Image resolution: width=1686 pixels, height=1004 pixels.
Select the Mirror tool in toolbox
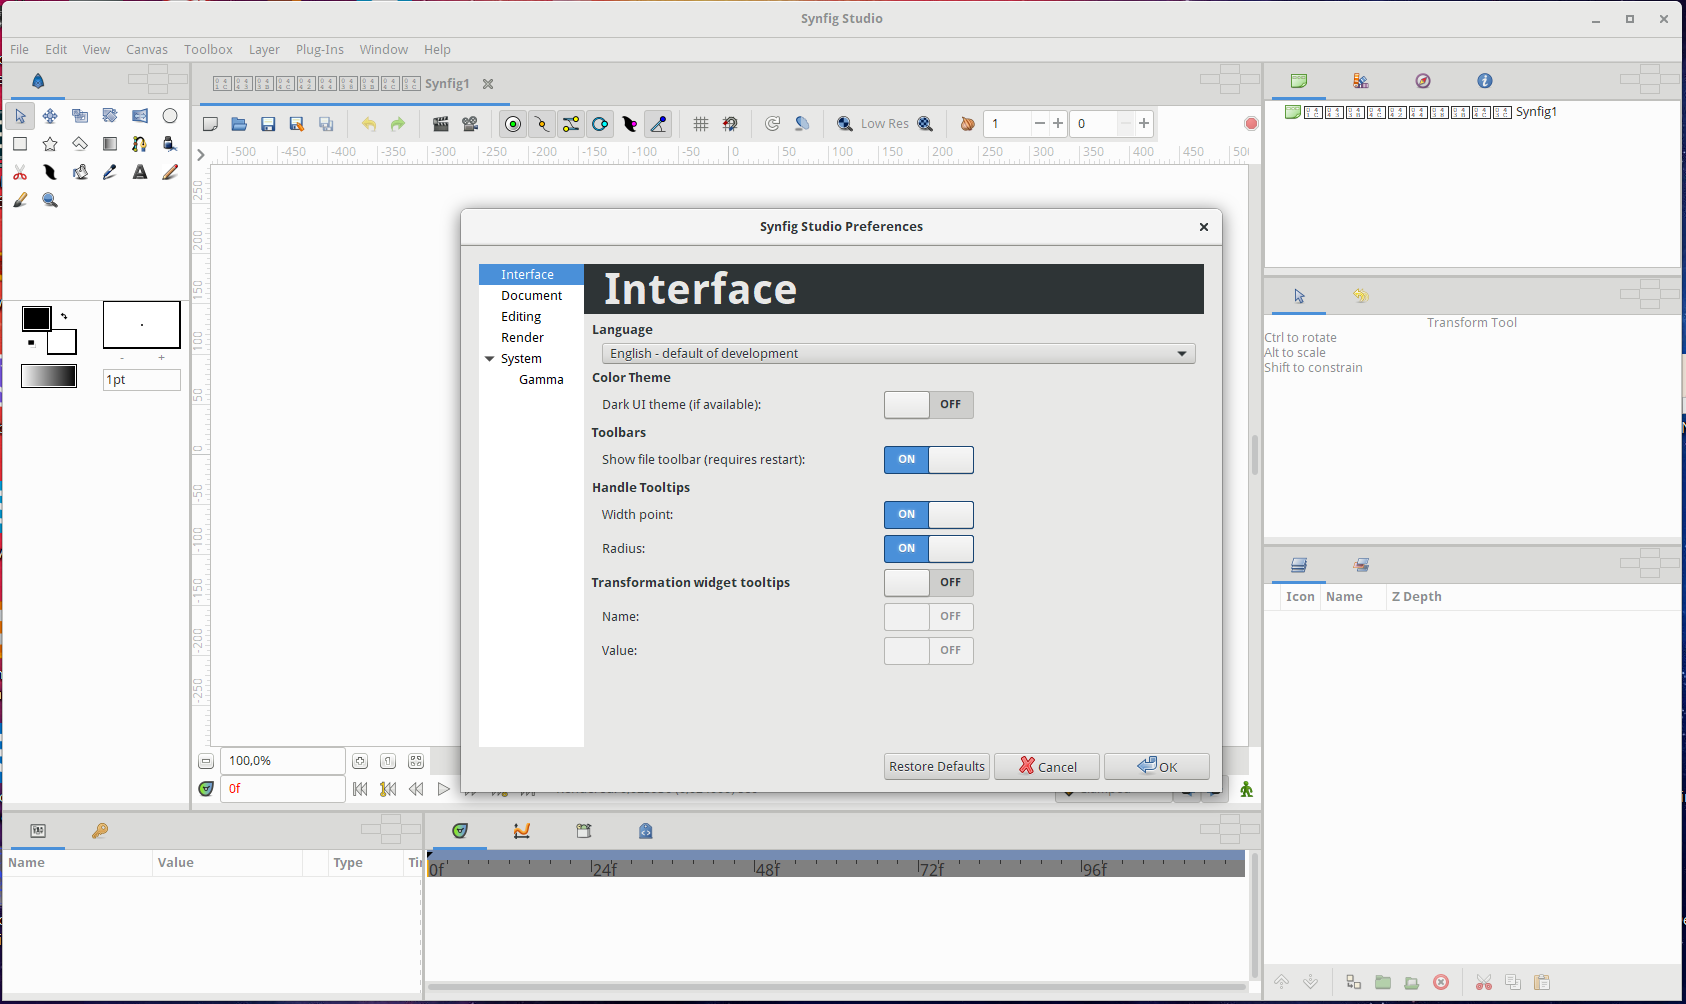pyautogui.click(x=140, y=116)
